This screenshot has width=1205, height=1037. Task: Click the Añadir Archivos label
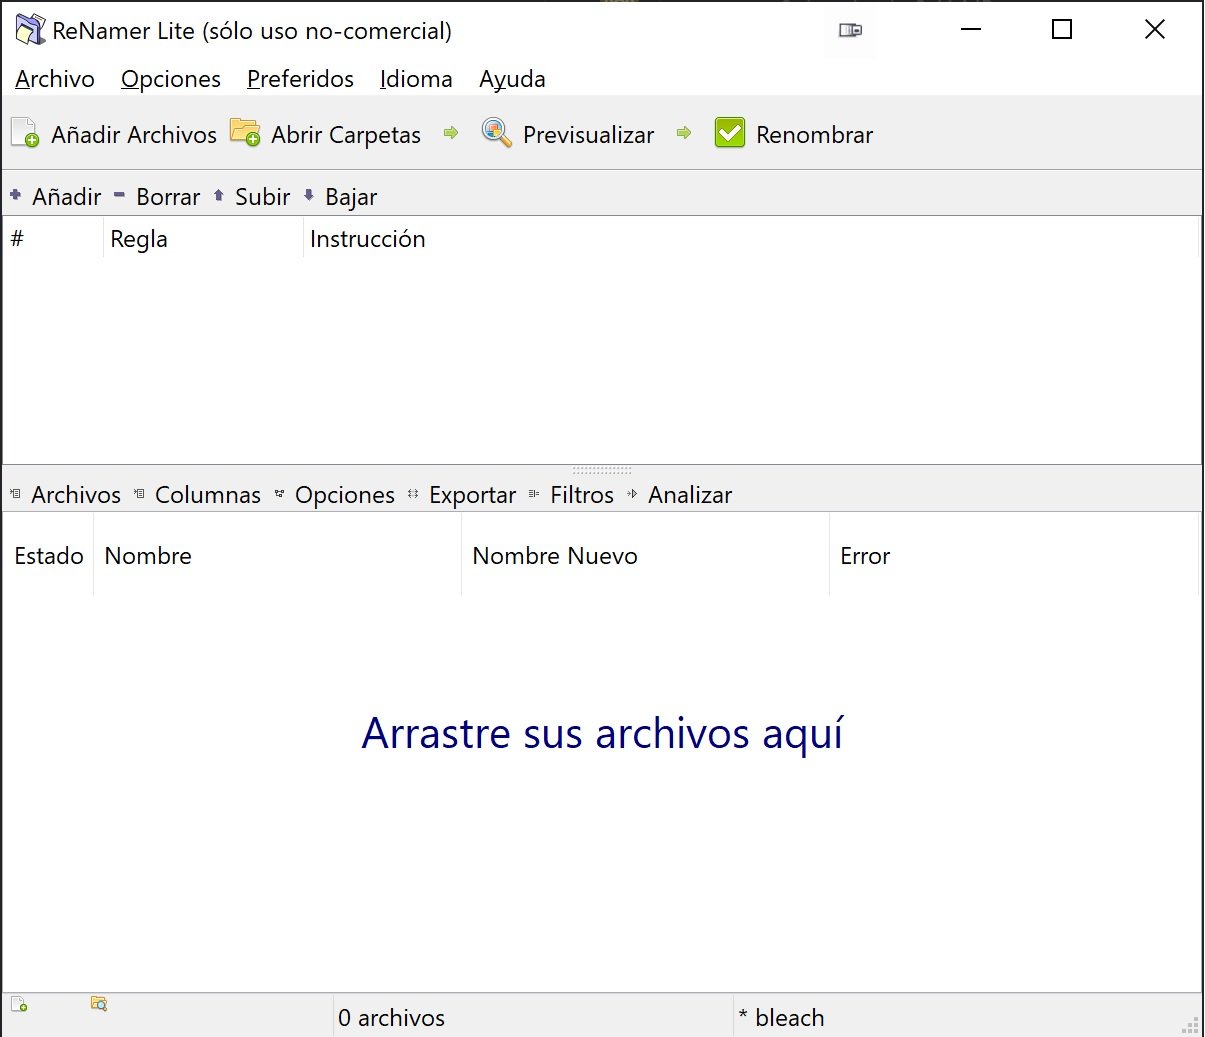pos(134,135)
